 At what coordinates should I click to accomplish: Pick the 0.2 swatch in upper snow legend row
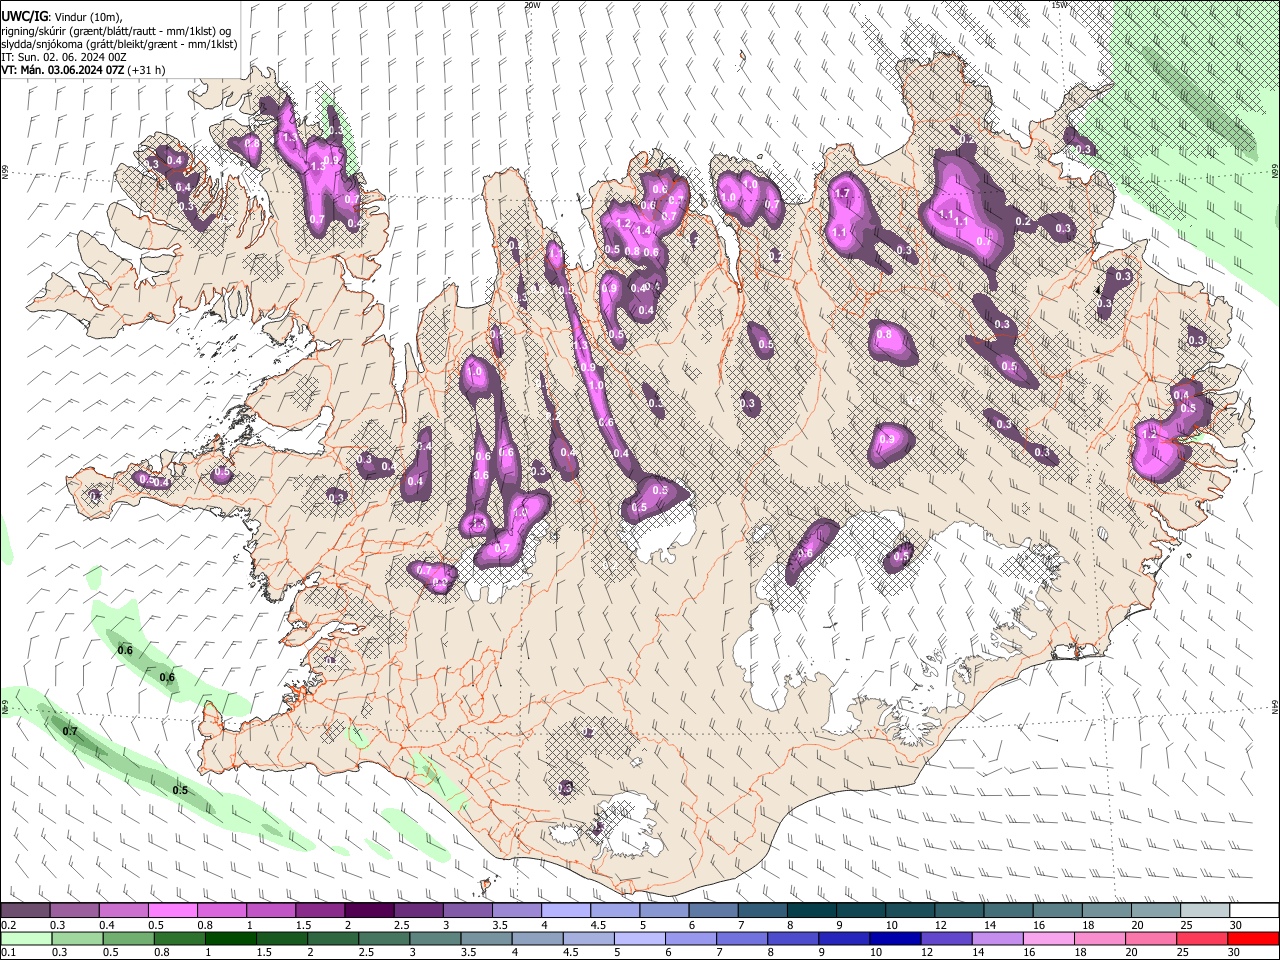click(x=25, y=911)
